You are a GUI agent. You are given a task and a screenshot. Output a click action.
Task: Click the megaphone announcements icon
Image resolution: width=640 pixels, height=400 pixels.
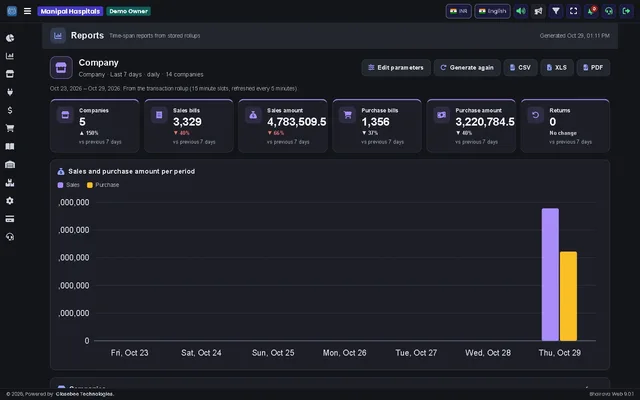coord(538,11)
